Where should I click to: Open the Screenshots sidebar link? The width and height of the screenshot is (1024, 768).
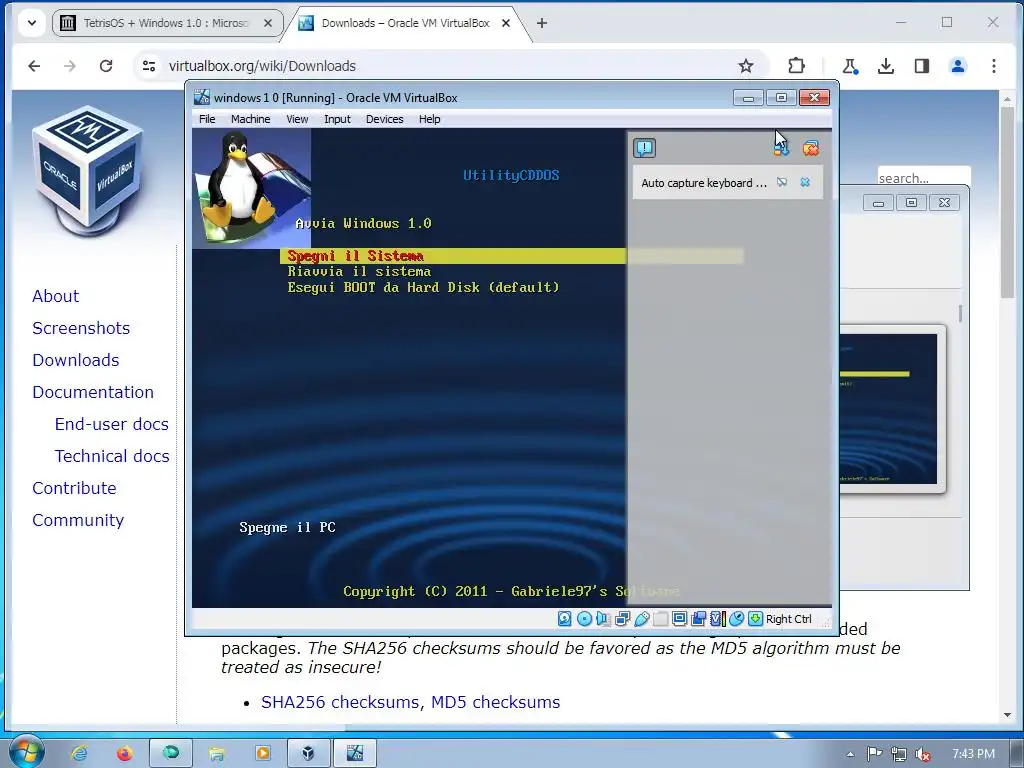point(81,328)
